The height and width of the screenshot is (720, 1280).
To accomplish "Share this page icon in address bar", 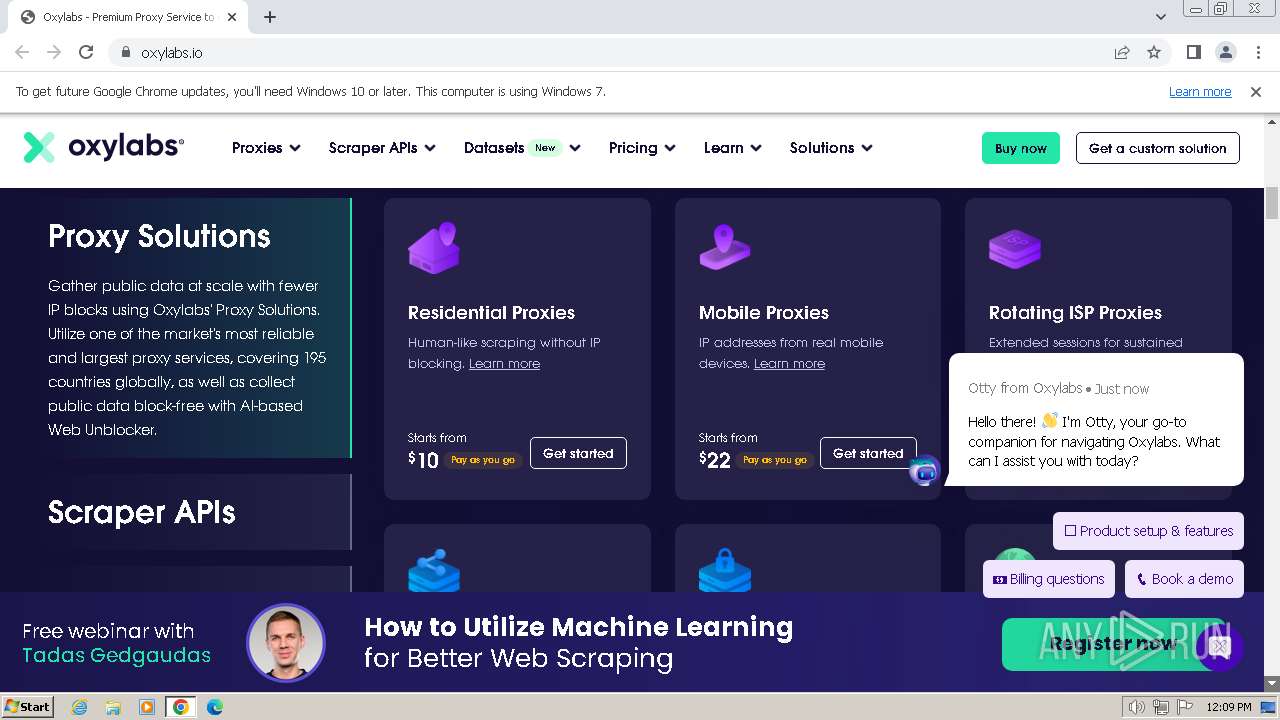I will coord(1122,52).
